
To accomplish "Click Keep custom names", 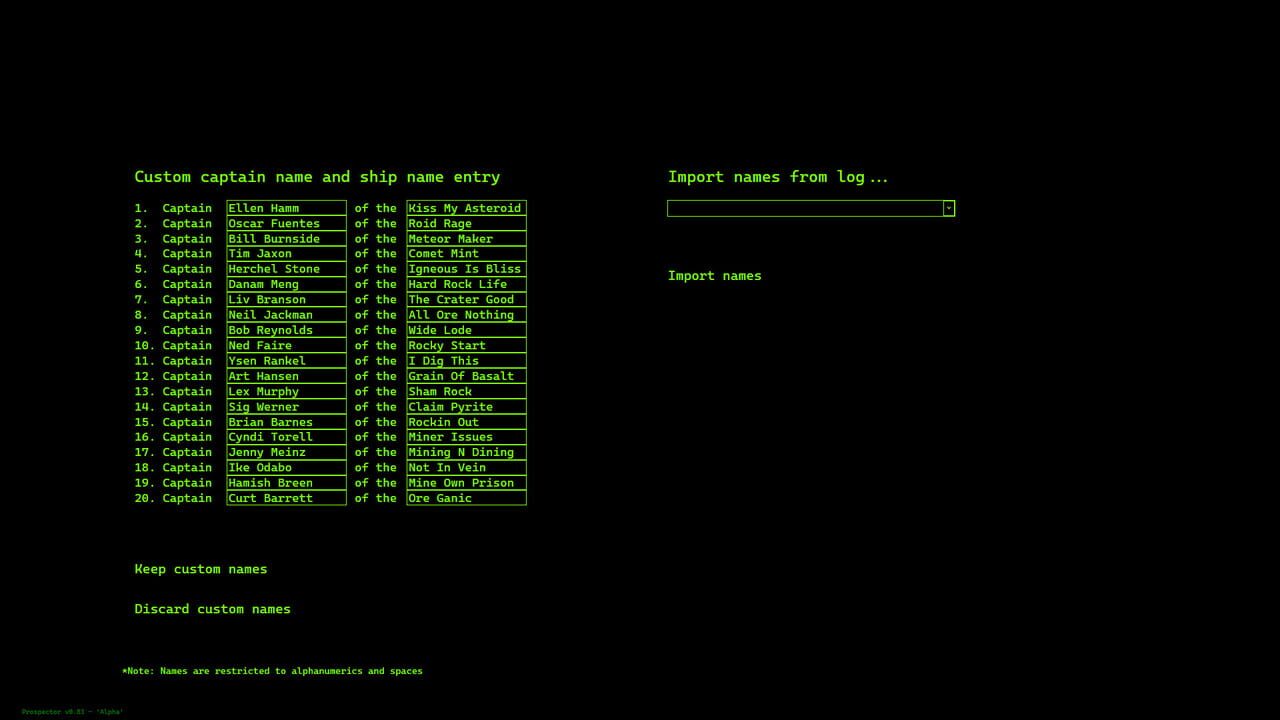I will tap(200, 569).
